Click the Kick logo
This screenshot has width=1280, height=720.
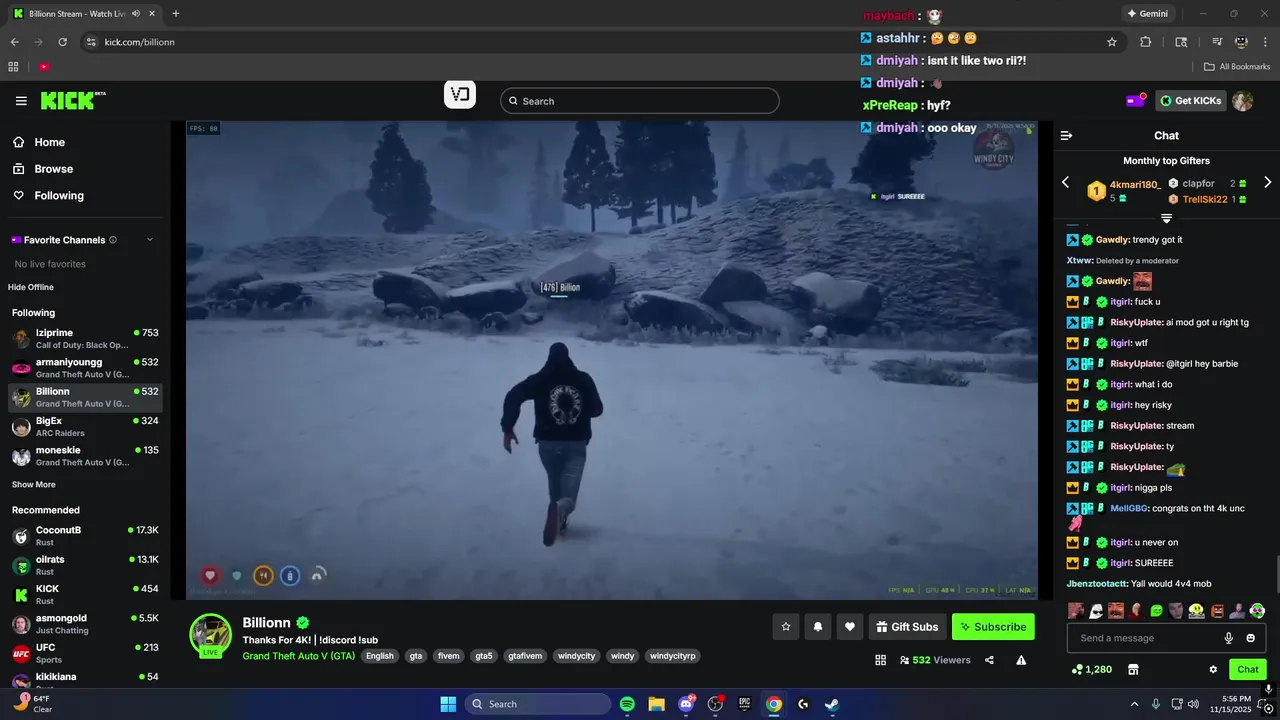click(73, 100)
